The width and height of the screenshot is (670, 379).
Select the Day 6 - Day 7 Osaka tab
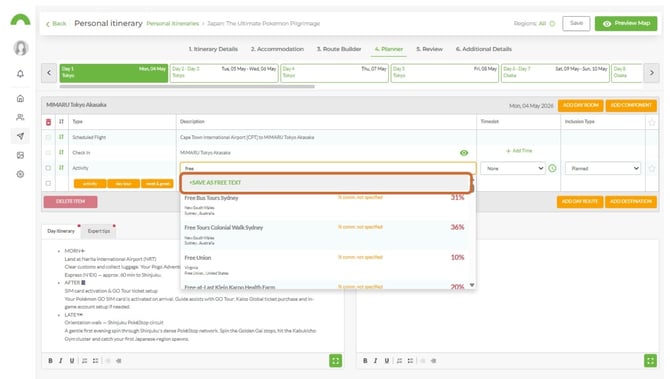[x=555, y=73]
